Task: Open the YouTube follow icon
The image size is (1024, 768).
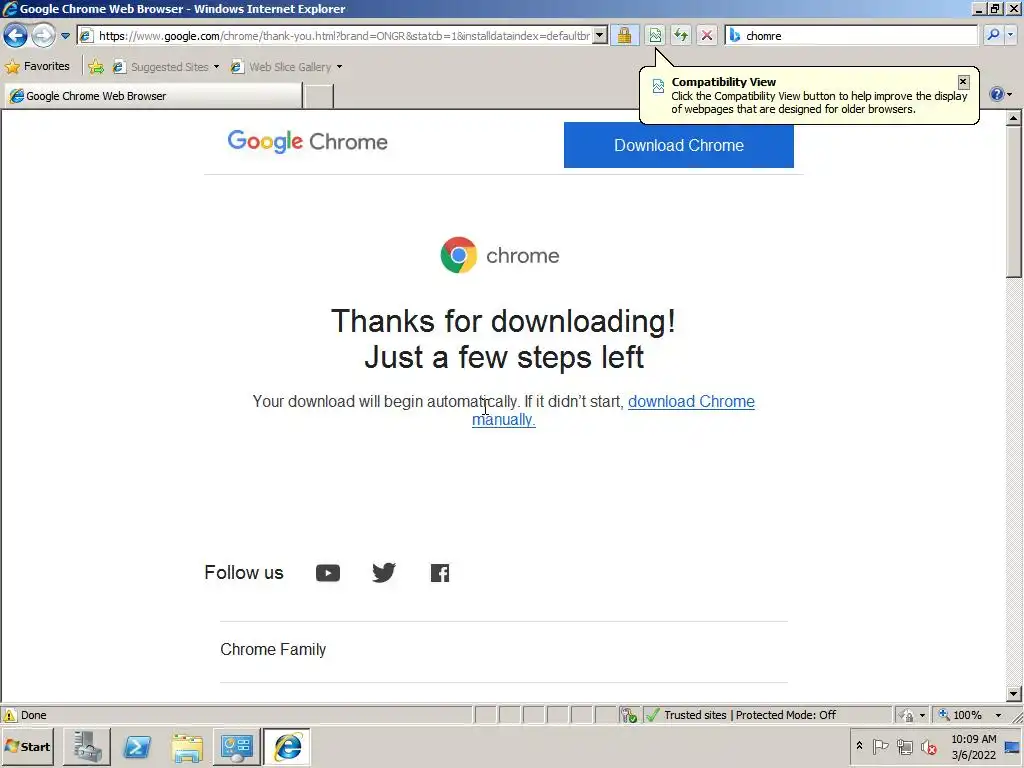Action: [x=328, y=573]
